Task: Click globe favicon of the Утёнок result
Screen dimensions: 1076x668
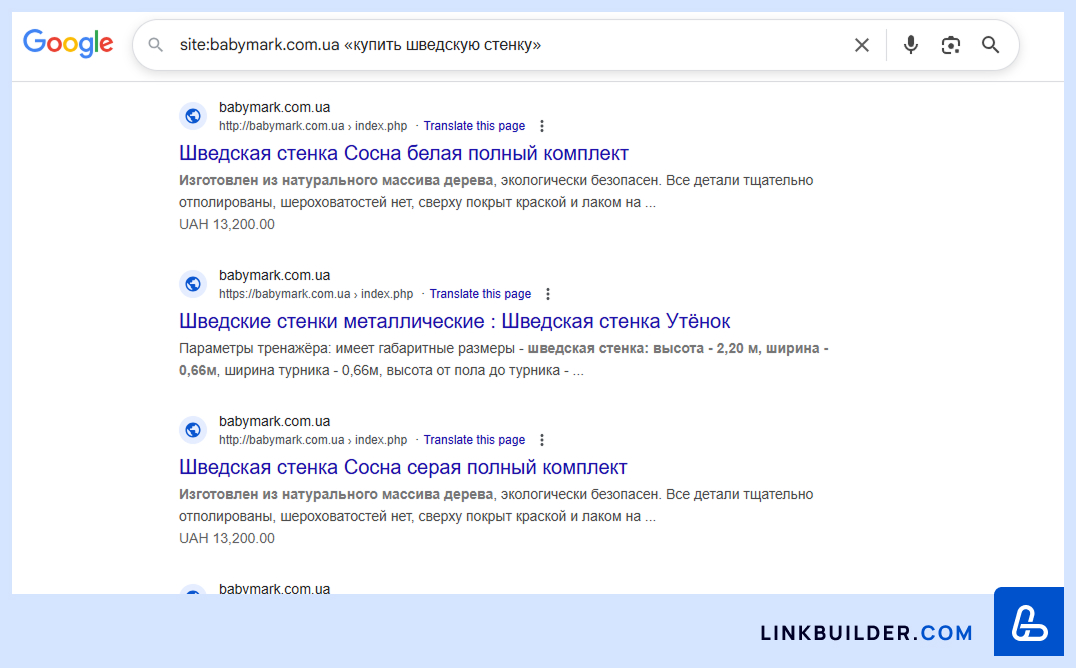Action: 193,284
